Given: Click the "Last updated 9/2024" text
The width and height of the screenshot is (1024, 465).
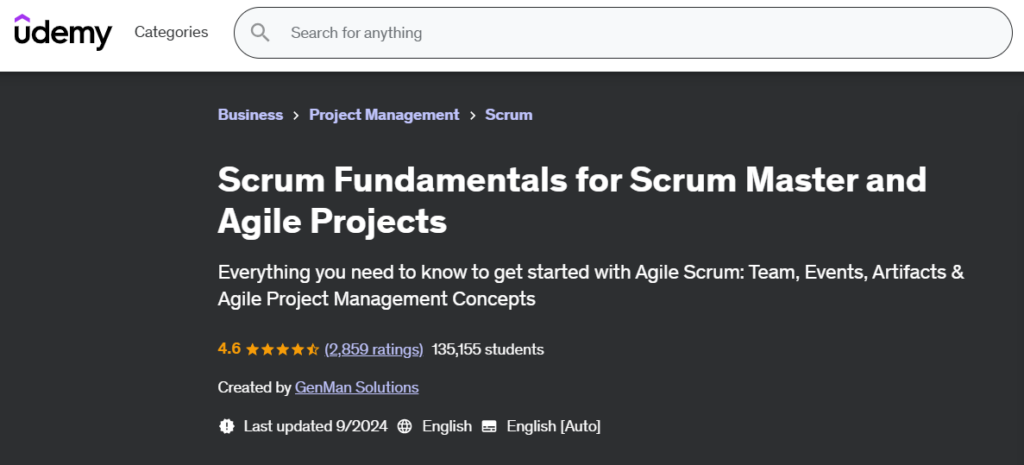Looking at the screenshot, I should coord(315,426).
